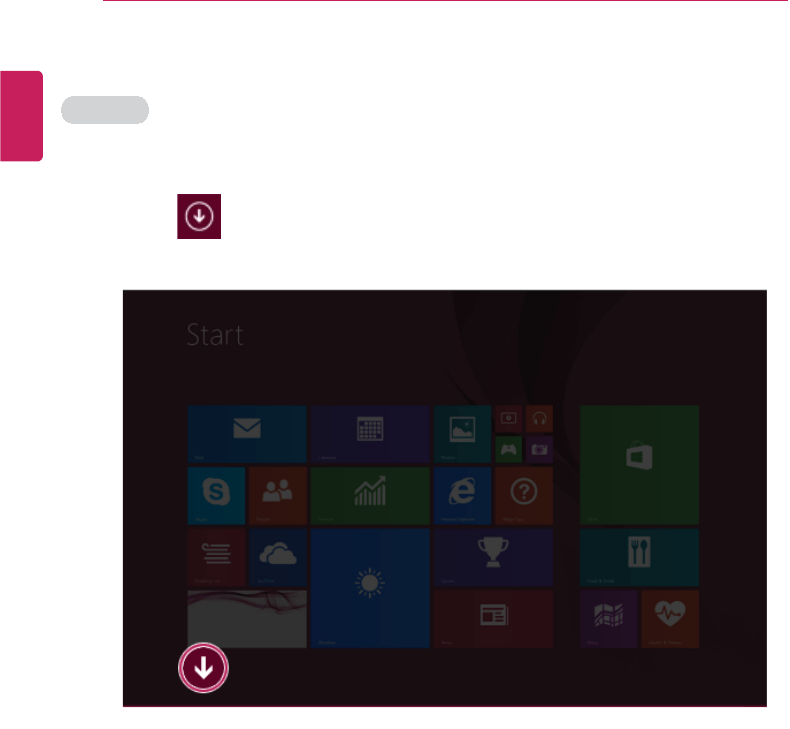Open the Camera small tile
This screenshot has width=790, height=729.
click(540, 449)
